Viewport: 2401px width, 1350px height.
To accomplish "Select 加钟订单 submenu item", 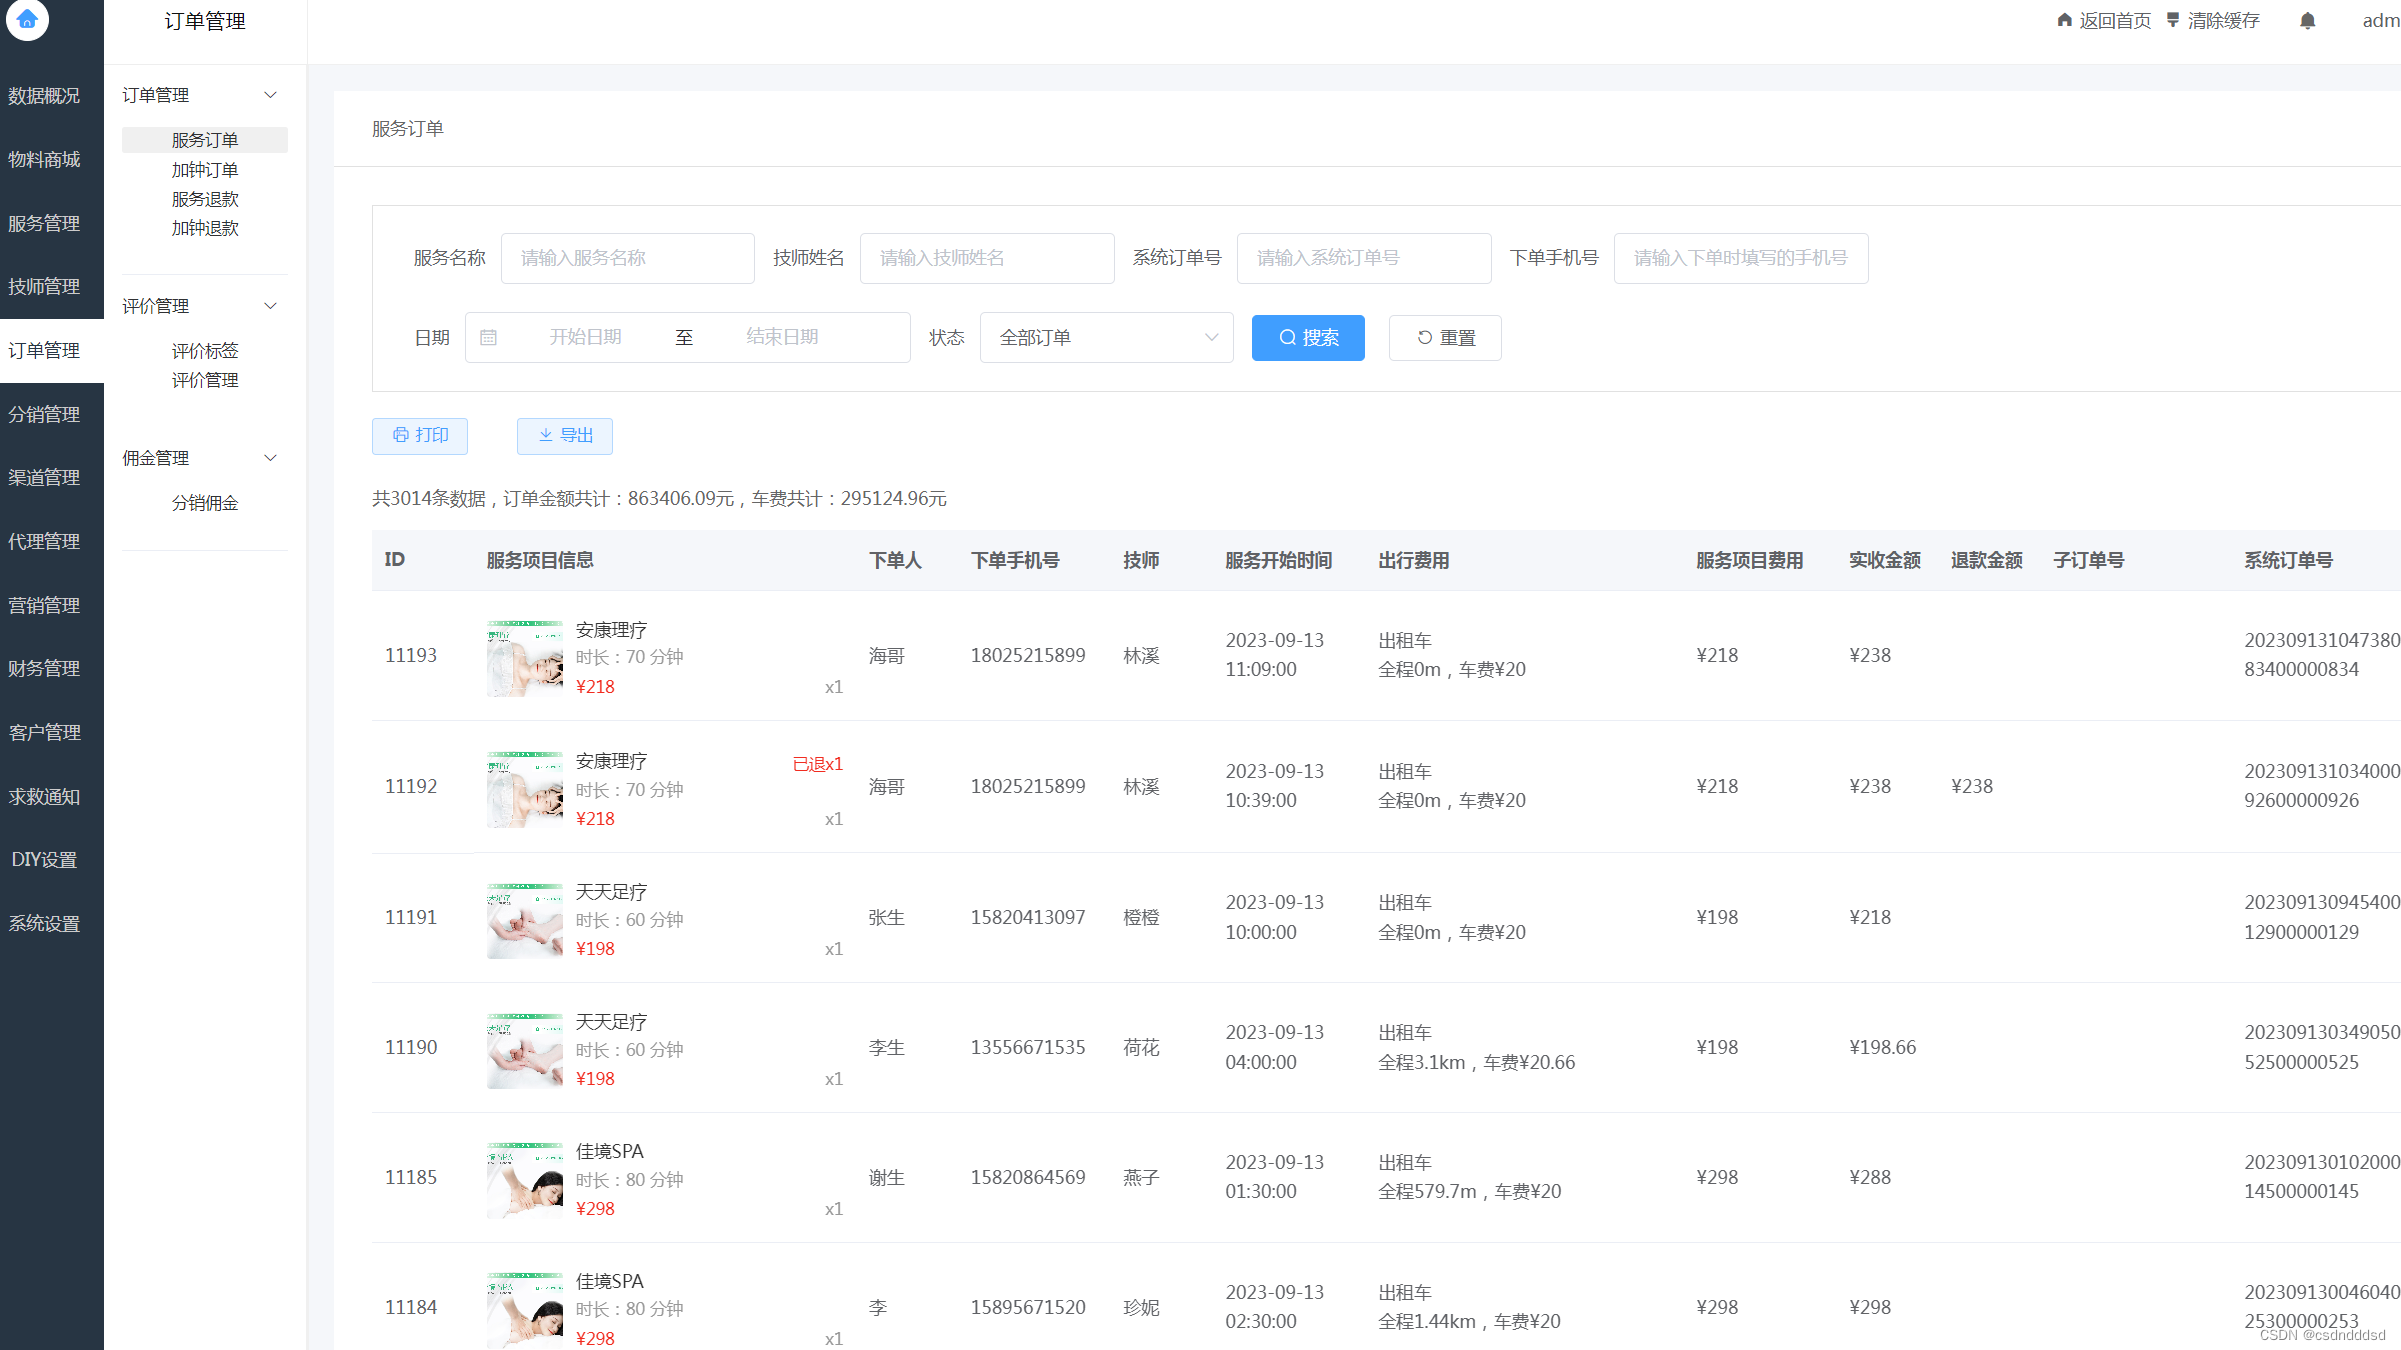I will click(205, 170).
